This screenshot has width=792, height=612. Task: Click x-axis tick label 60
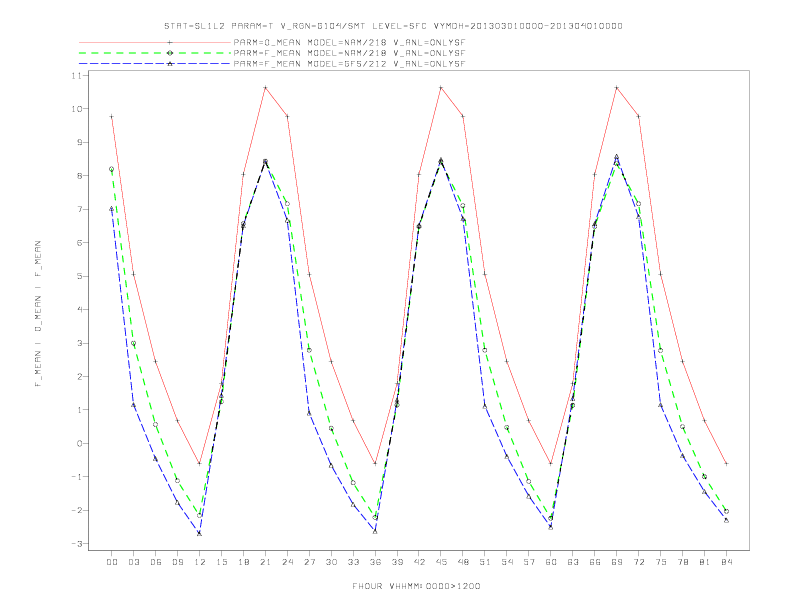pos(551,562)
